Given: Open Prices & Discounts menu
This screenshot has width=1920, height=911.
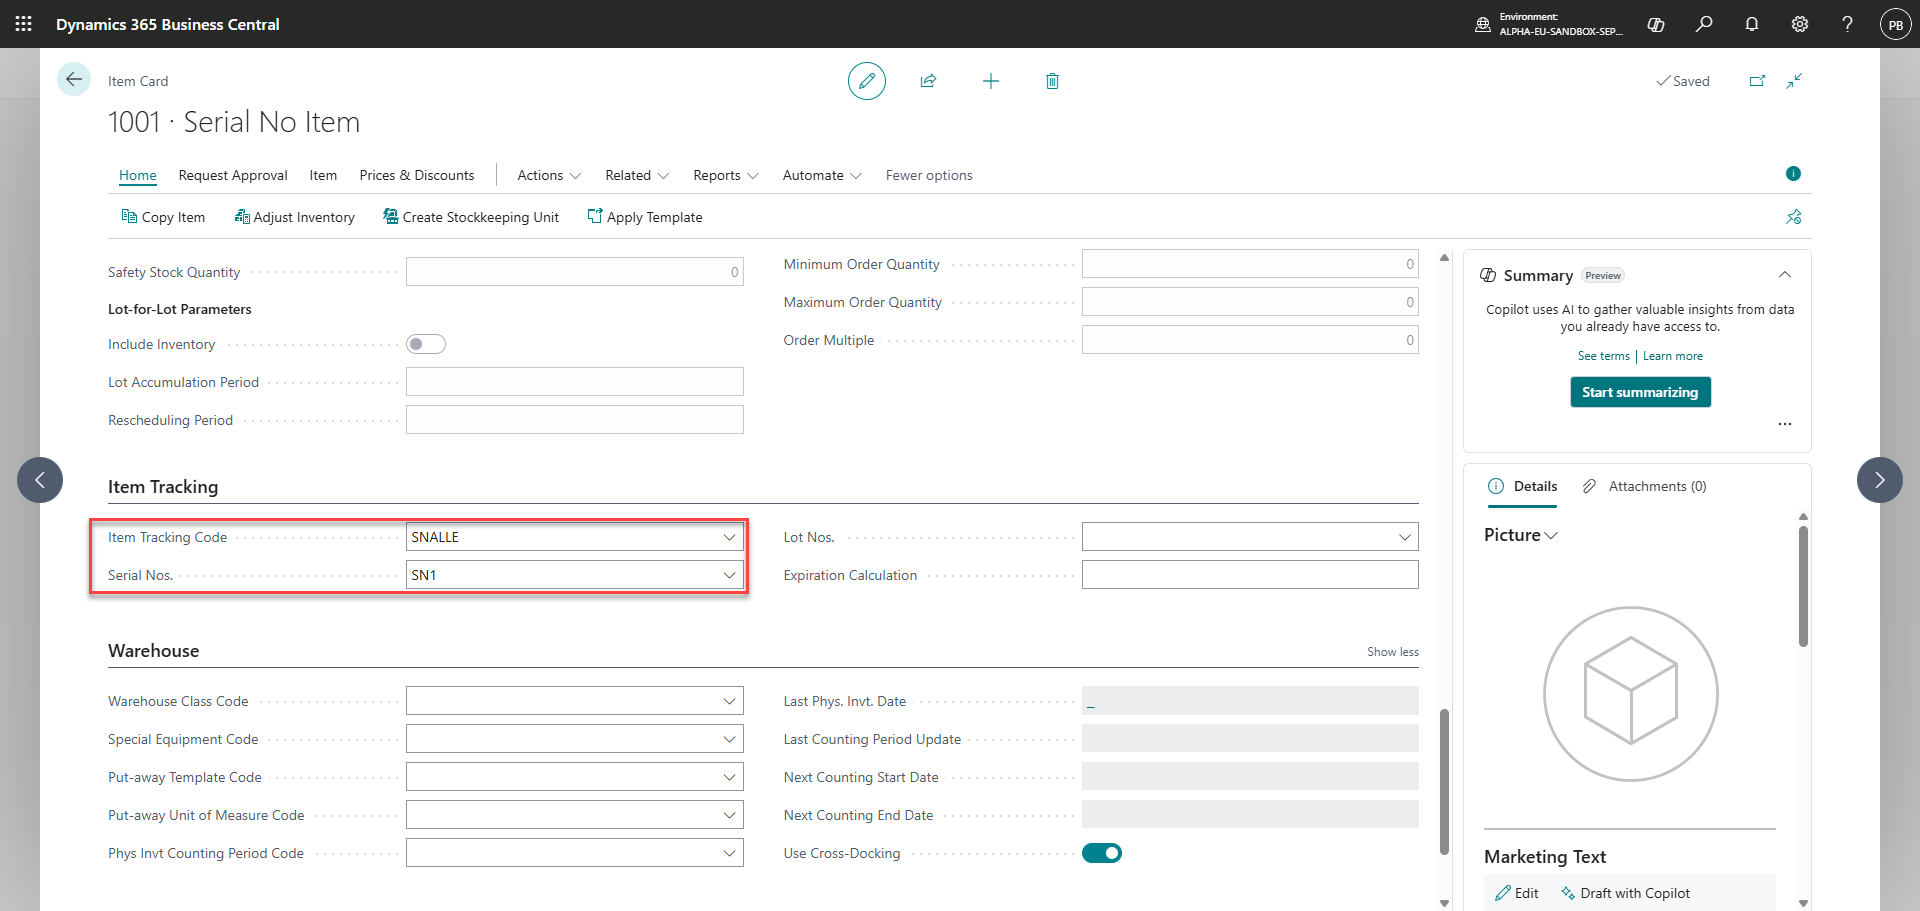Looking at the screenshot, I should (417, 175).
